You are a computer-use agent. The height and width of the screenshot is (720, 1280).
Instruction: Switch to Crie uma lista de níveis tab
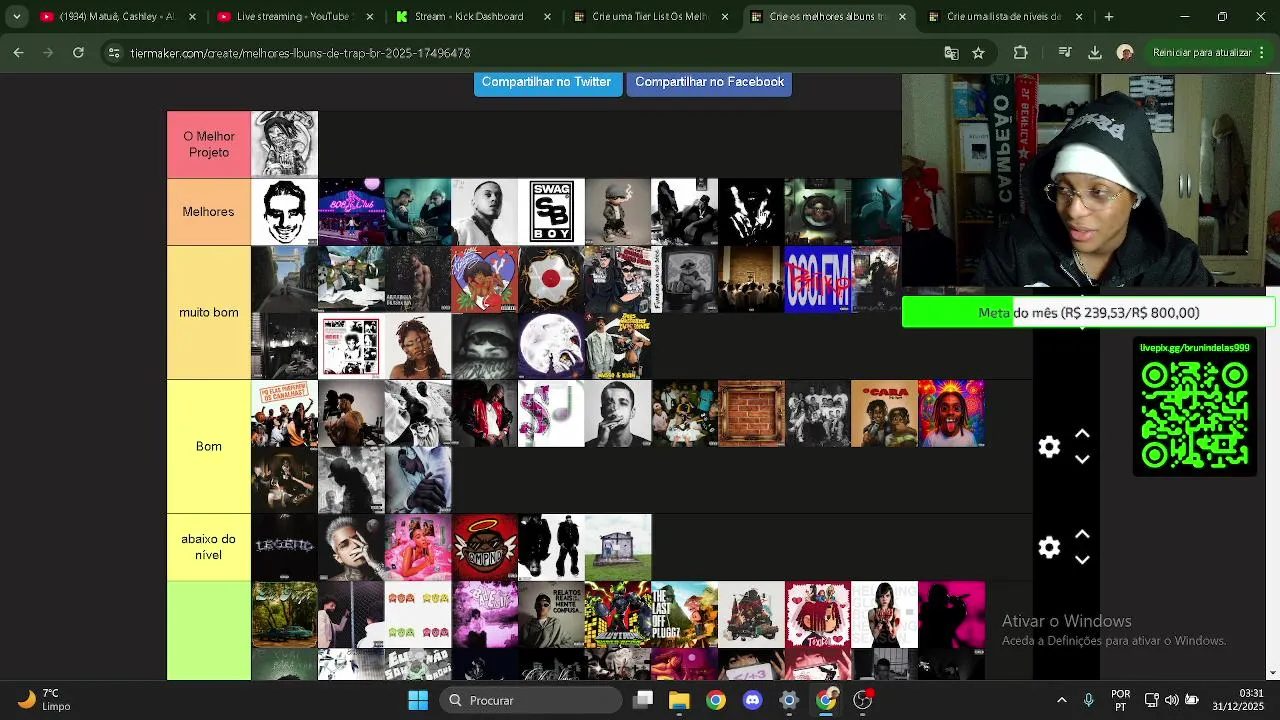click(x=1005, y=17)
